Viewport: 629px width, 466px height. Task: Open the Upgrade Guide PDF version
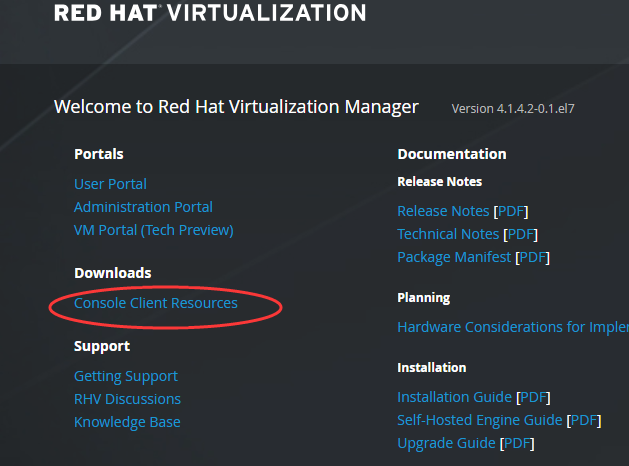click(x=517, y=443)
